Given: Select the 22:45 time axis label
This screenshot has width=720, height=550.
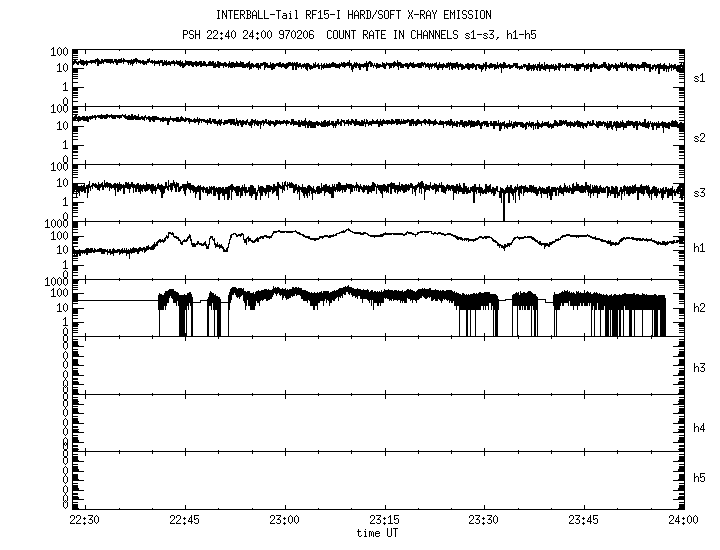Looking at the screenshot, I should click(184, 520).
